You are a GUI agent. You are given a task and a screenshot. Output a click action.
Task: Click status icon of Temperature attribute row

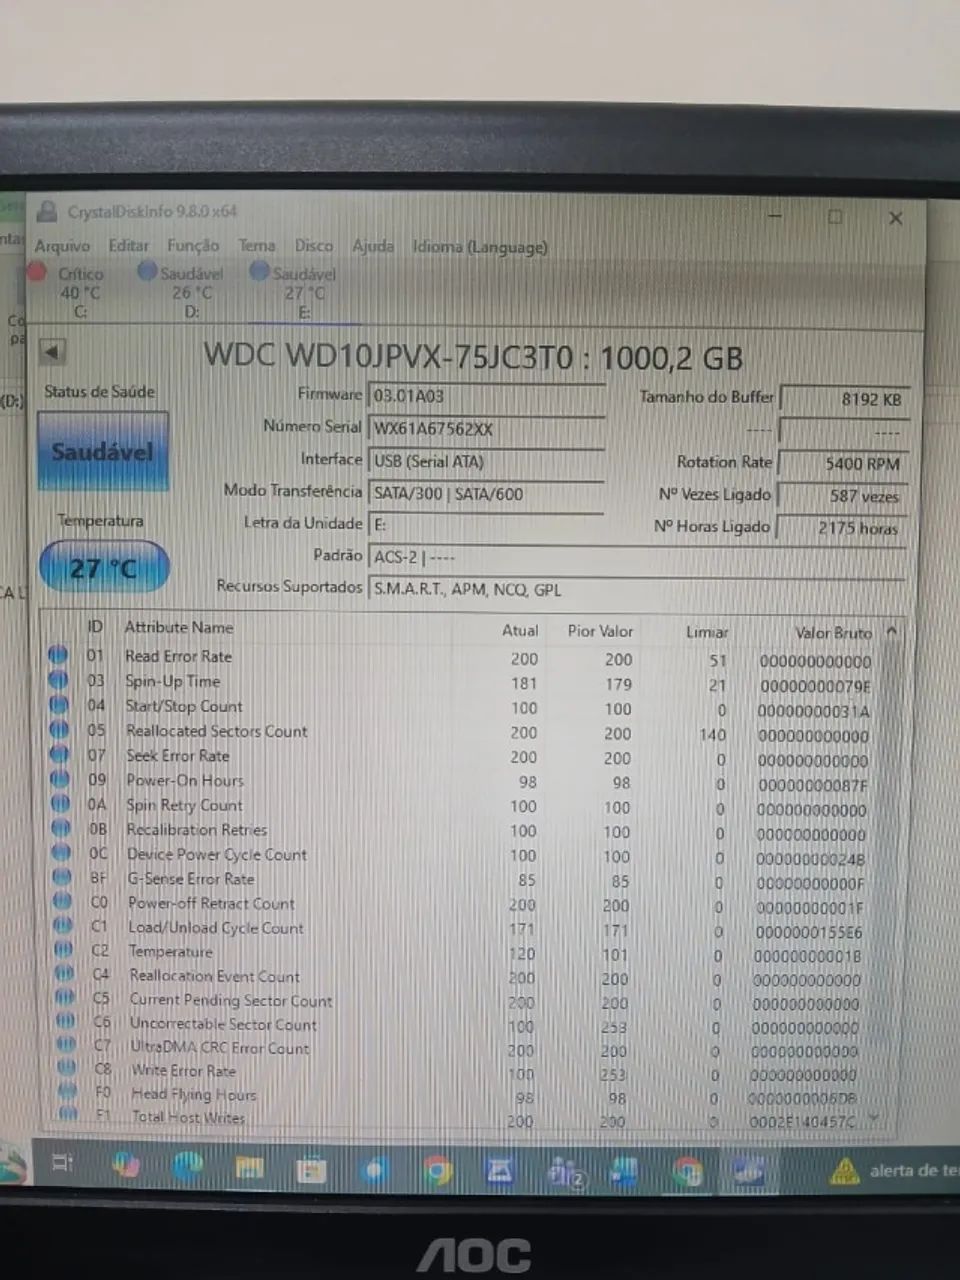64,949
